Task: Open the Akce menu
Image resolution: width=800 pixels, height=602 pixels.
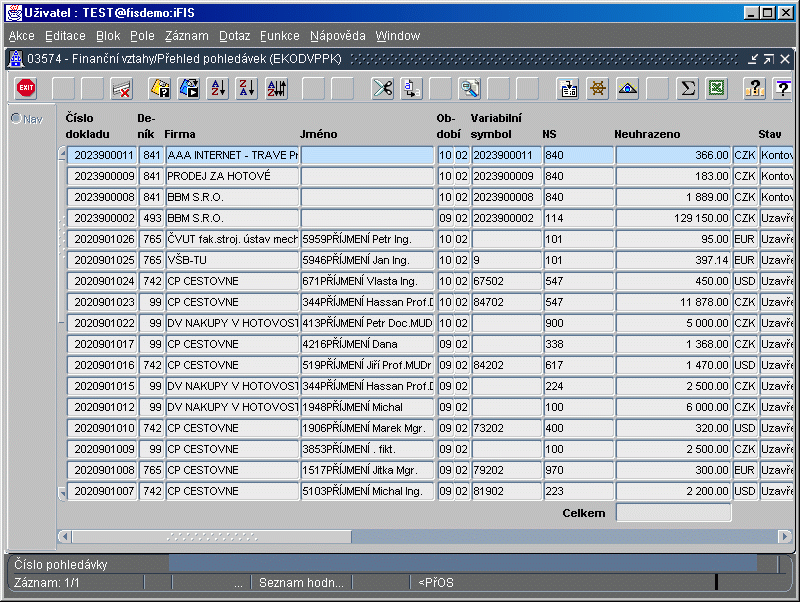Action: pyautogui.click(x=21, y=36)
